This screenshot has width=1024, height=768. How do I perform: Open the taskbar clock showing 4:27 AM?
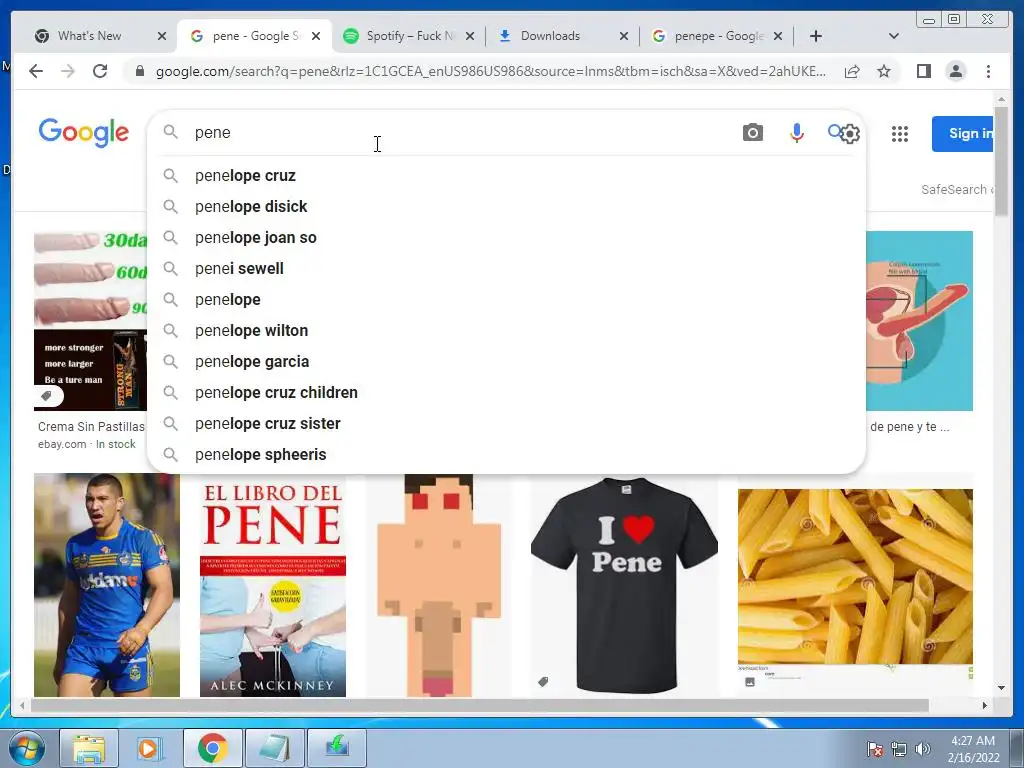point(973,749)
